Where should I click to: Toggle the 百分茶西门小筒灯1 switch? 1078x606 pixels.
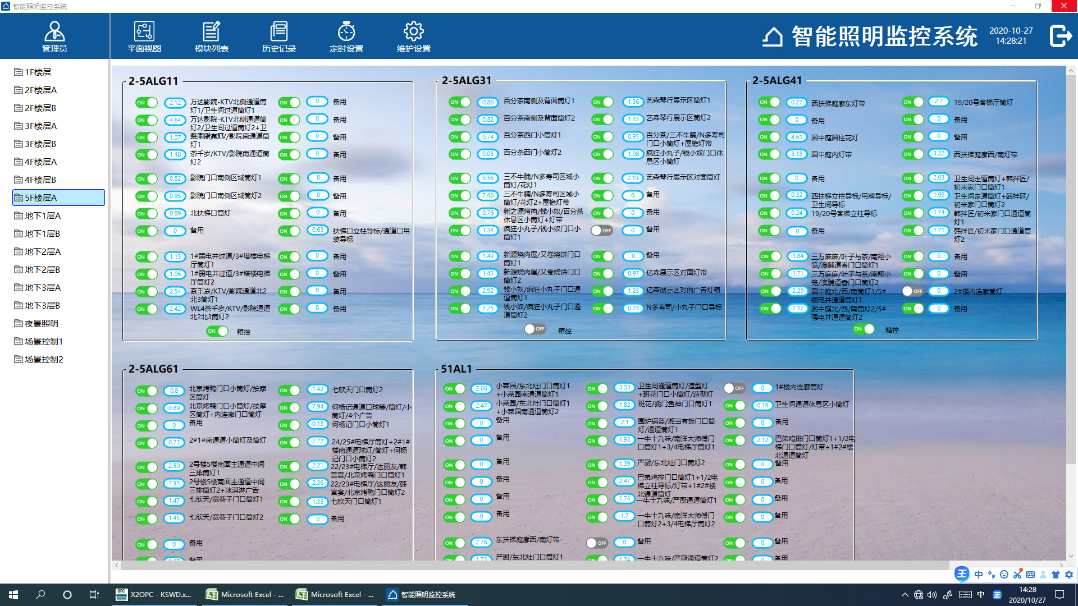pos(459,136)
